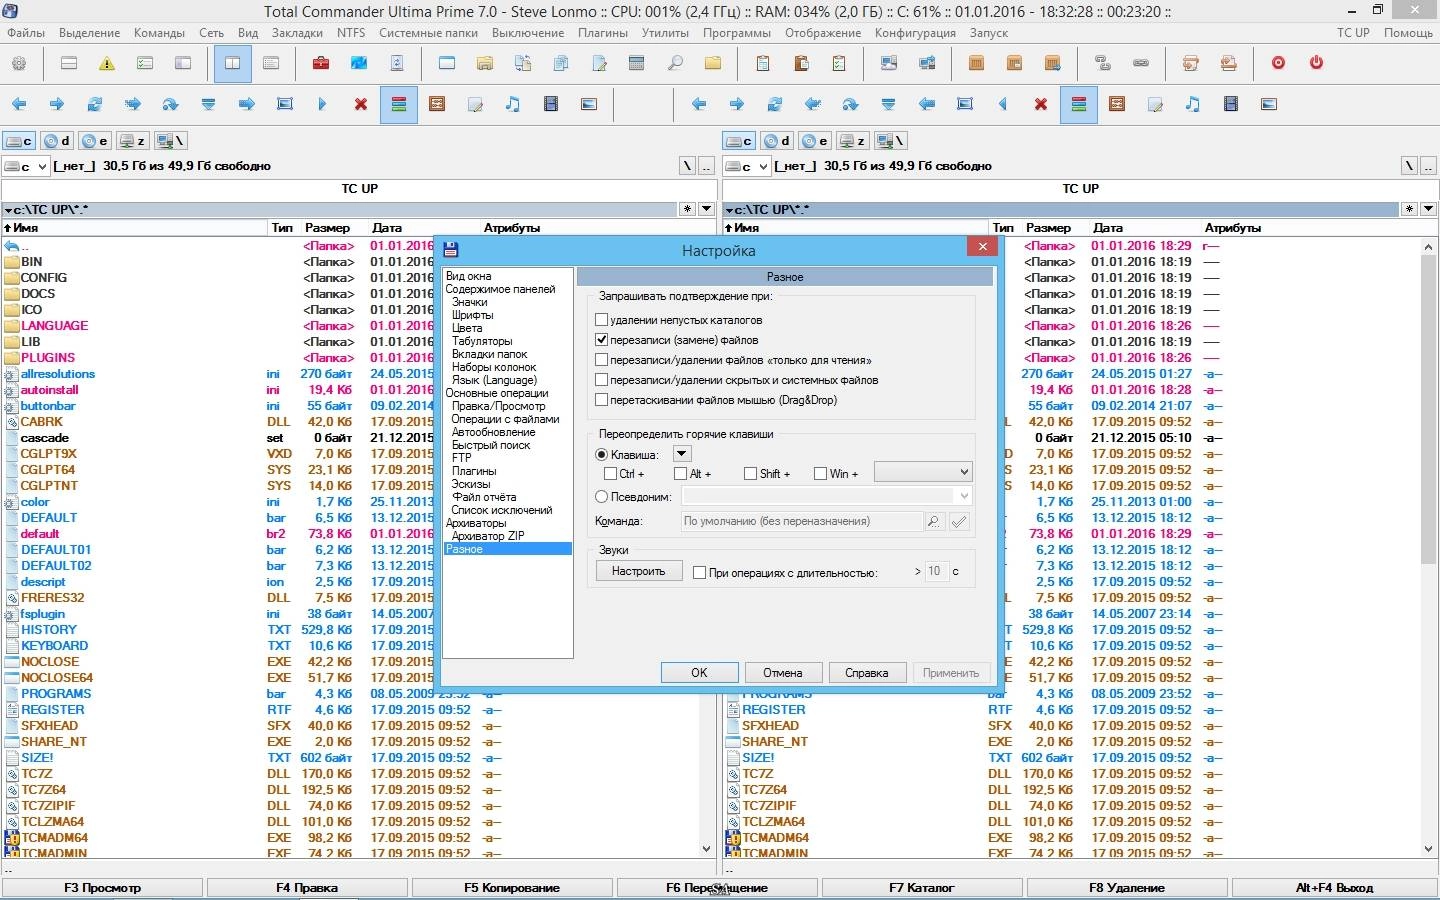Image resolution: width=1440 pixels, height=900 pixels.
Task: Enable Drag&Drop confirmation checkbox
Action: [x=601, y=400]
